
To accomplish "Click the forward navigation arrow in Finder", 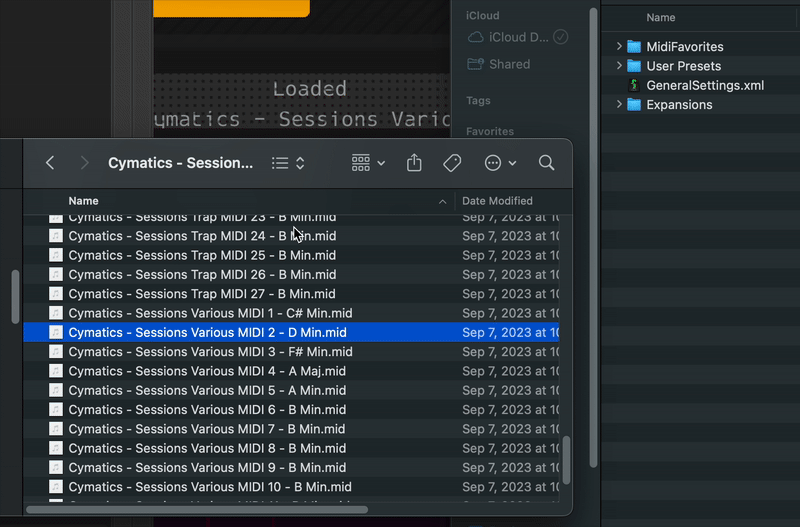I will (x=84, y=163).
